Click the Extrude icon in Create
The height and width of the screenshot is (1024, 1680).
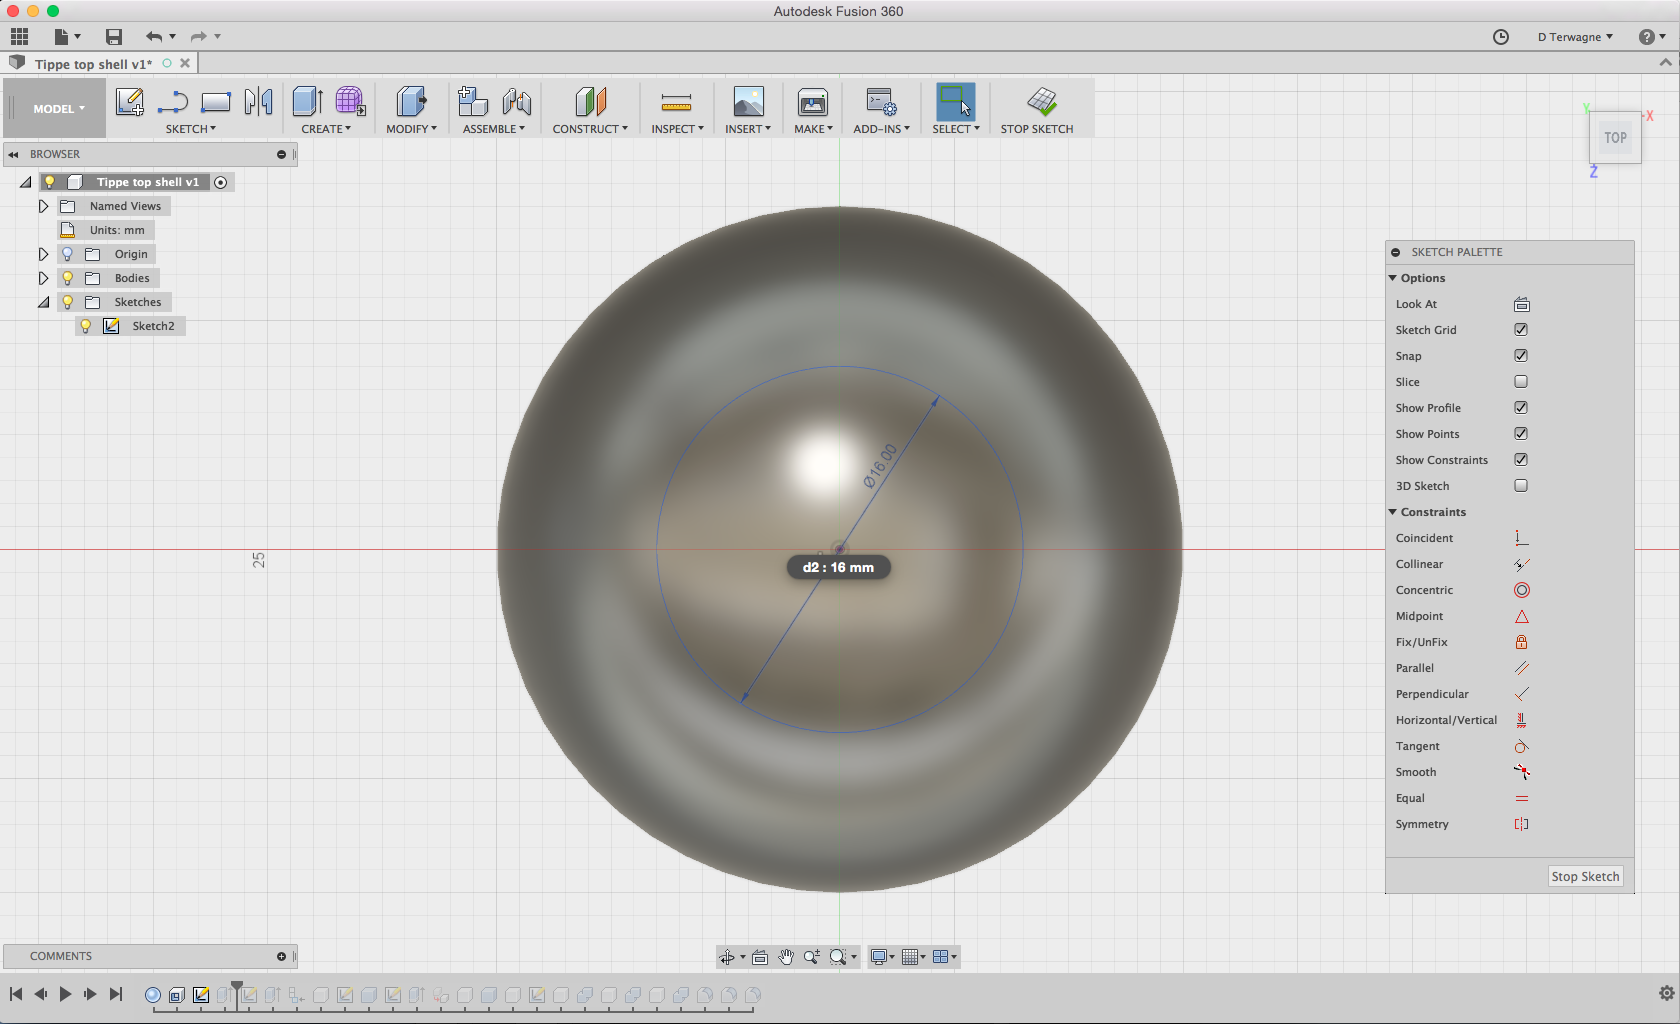308,101
